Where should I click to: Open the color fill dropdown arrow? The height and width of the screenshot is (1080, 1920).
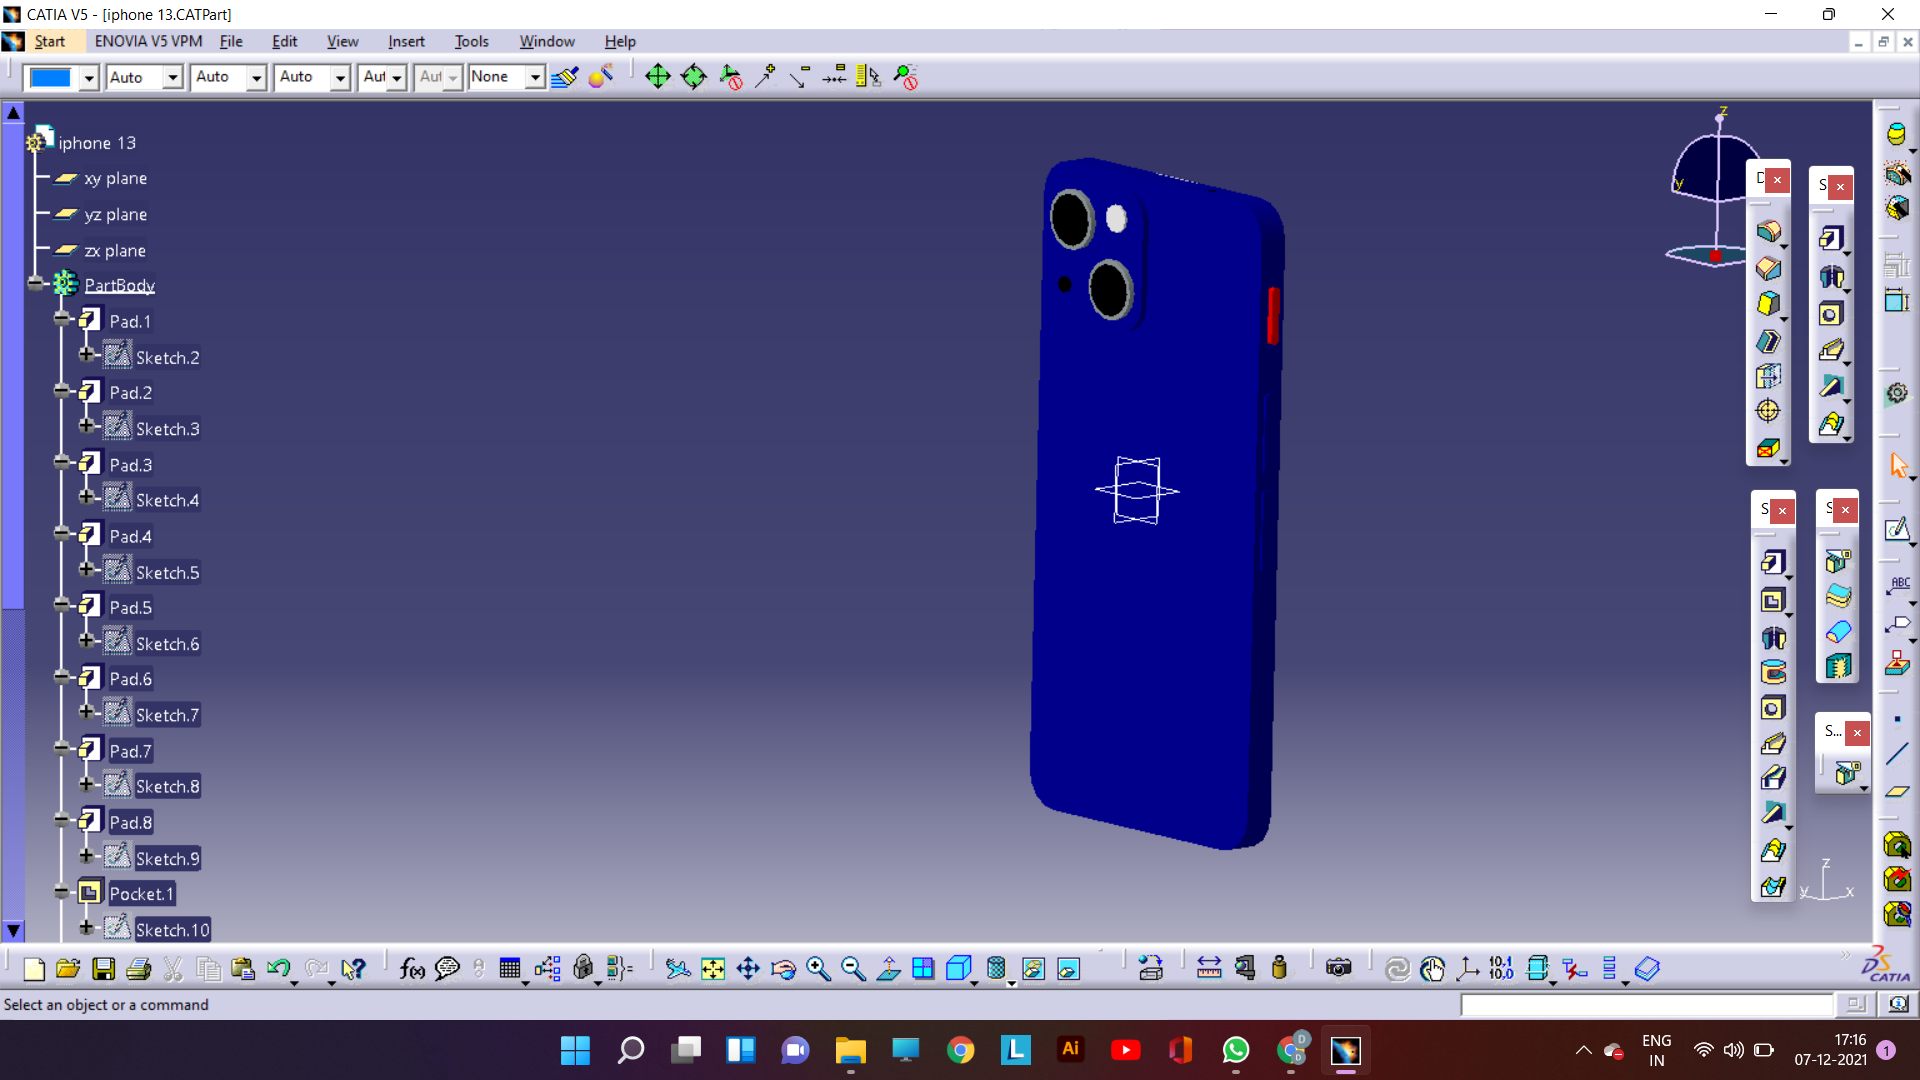click(89, 78)
